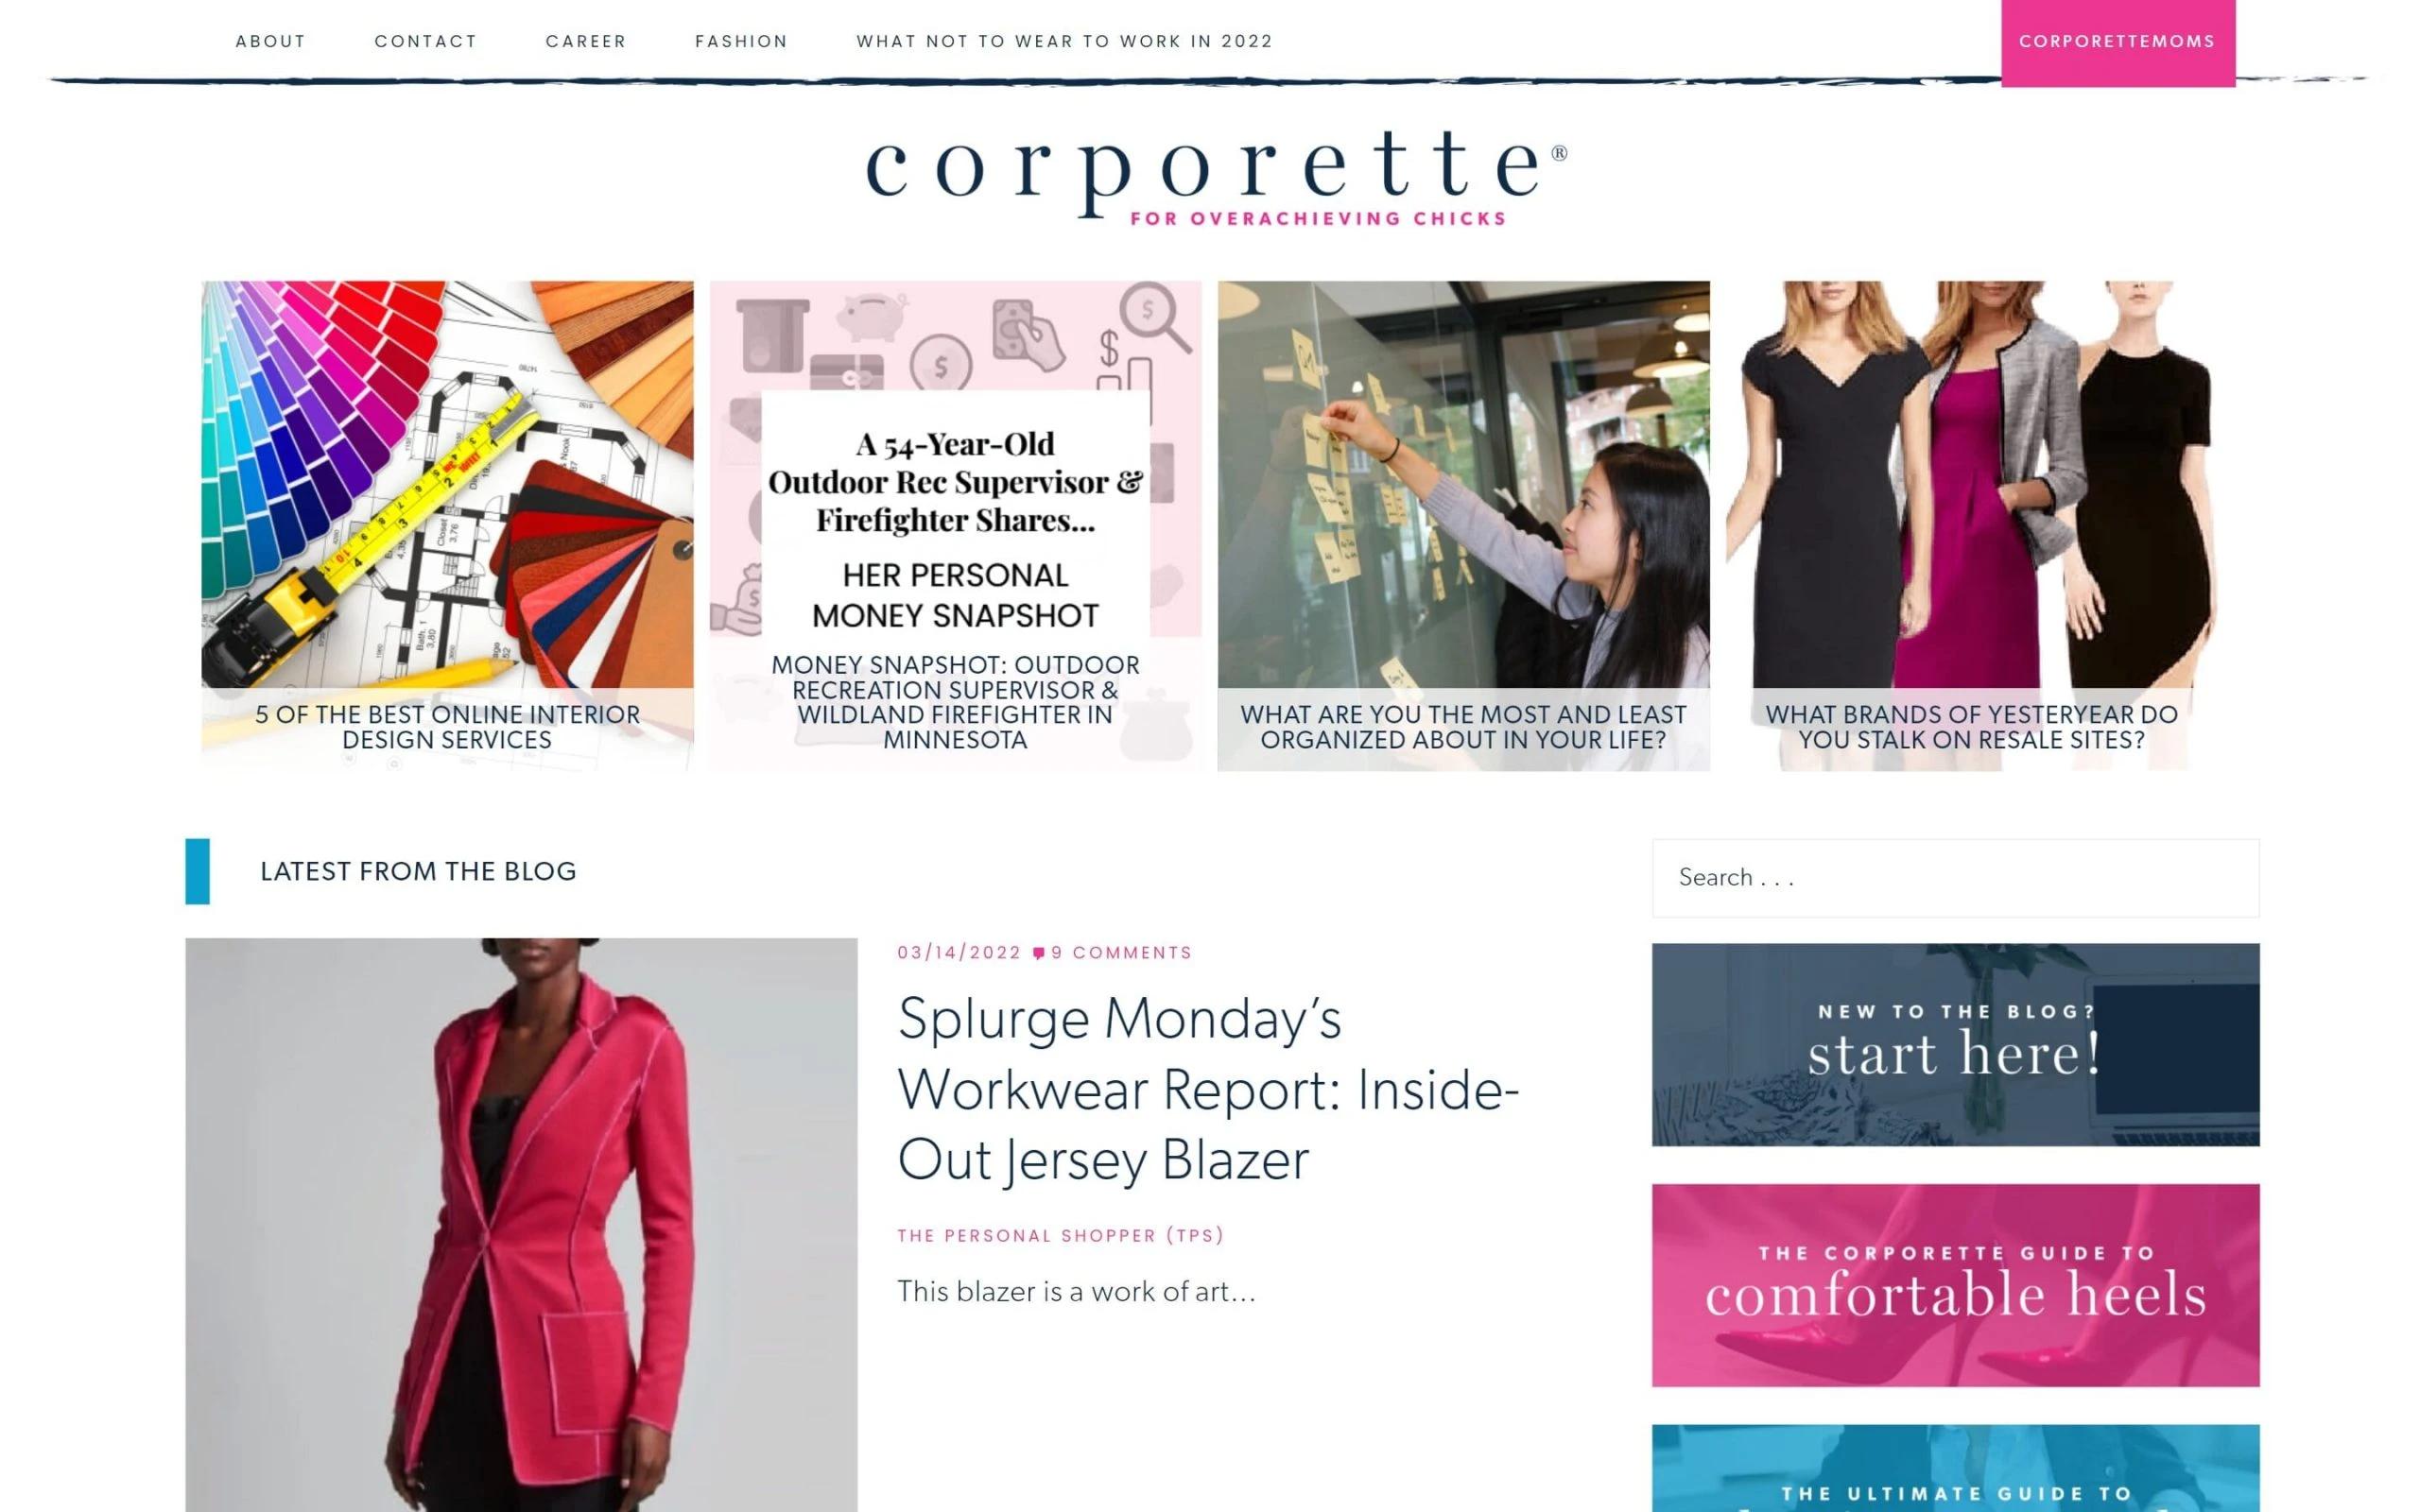Select the Fashion menu item
The height and width of the screenshot is (1512, 2420).
(x=741, y=41)
